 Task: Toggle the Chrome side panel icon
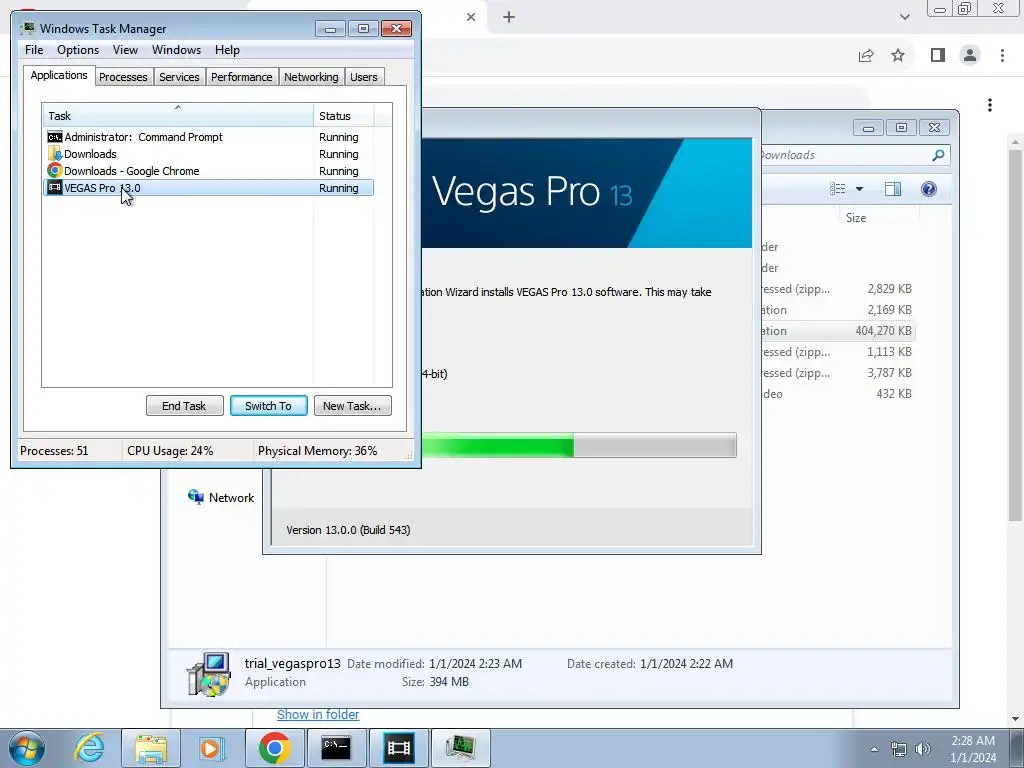coord(938,56)
